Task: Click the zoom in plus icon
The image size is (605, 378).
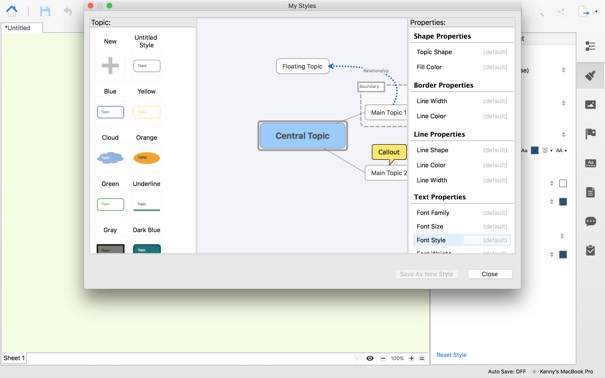Action: tap(411, 358)
